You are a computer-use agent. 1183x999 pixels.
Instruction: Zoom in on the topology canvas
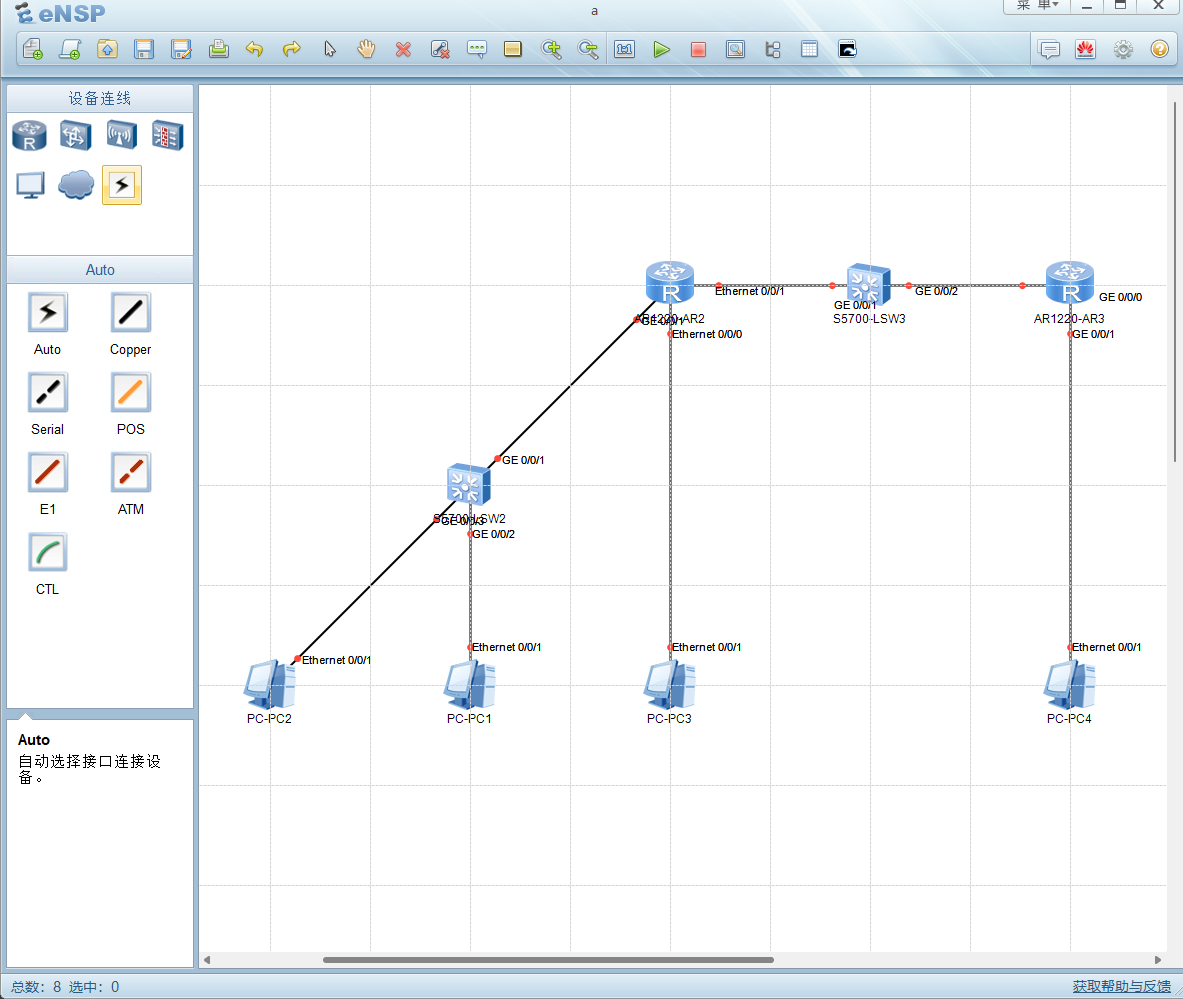pyautogui.click(x=552, y=50)
